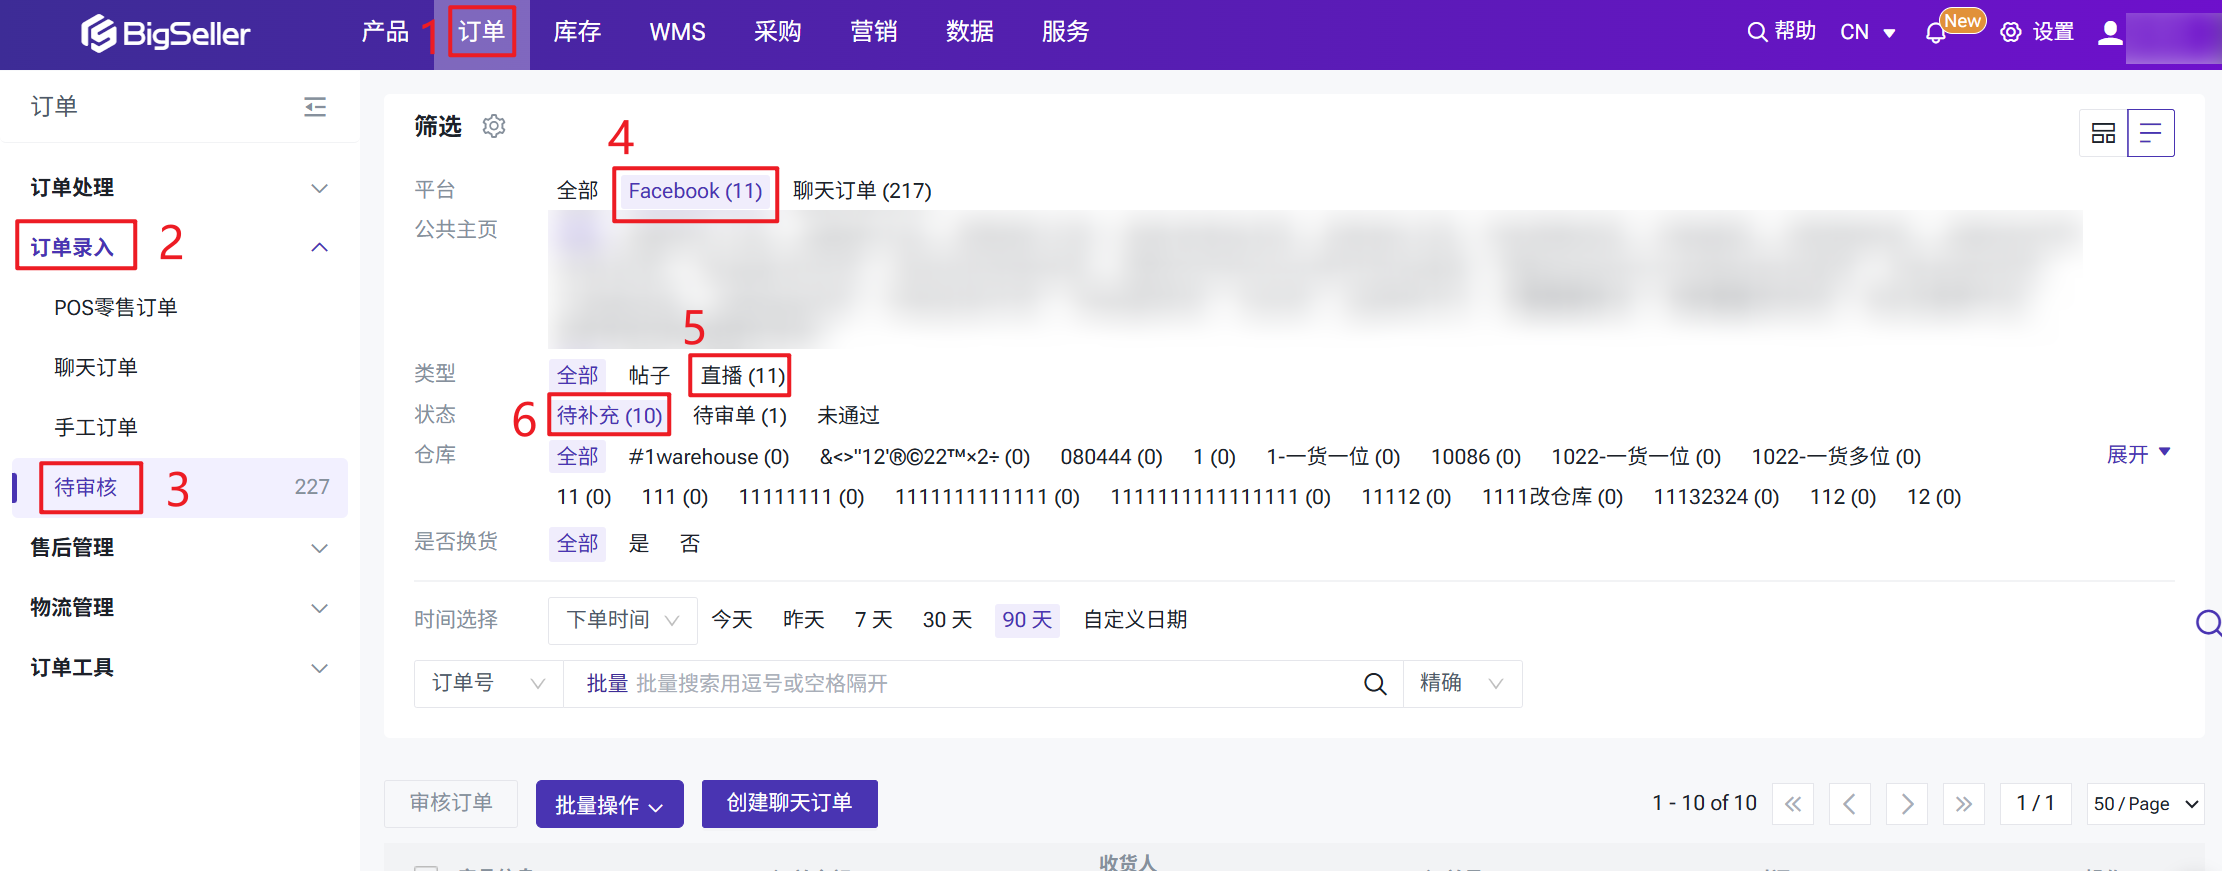The image size is (2222, 871).
Task: Switch to card grid view icon
Action: 2103,133
